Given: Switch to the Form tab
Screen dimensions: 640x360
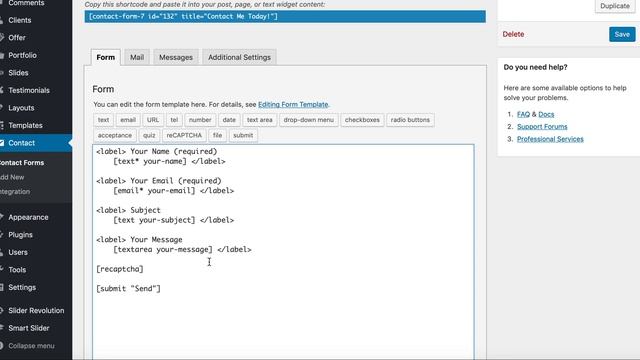Looking at the screenshot, I should pyautogui.click(x=106, y=57).
